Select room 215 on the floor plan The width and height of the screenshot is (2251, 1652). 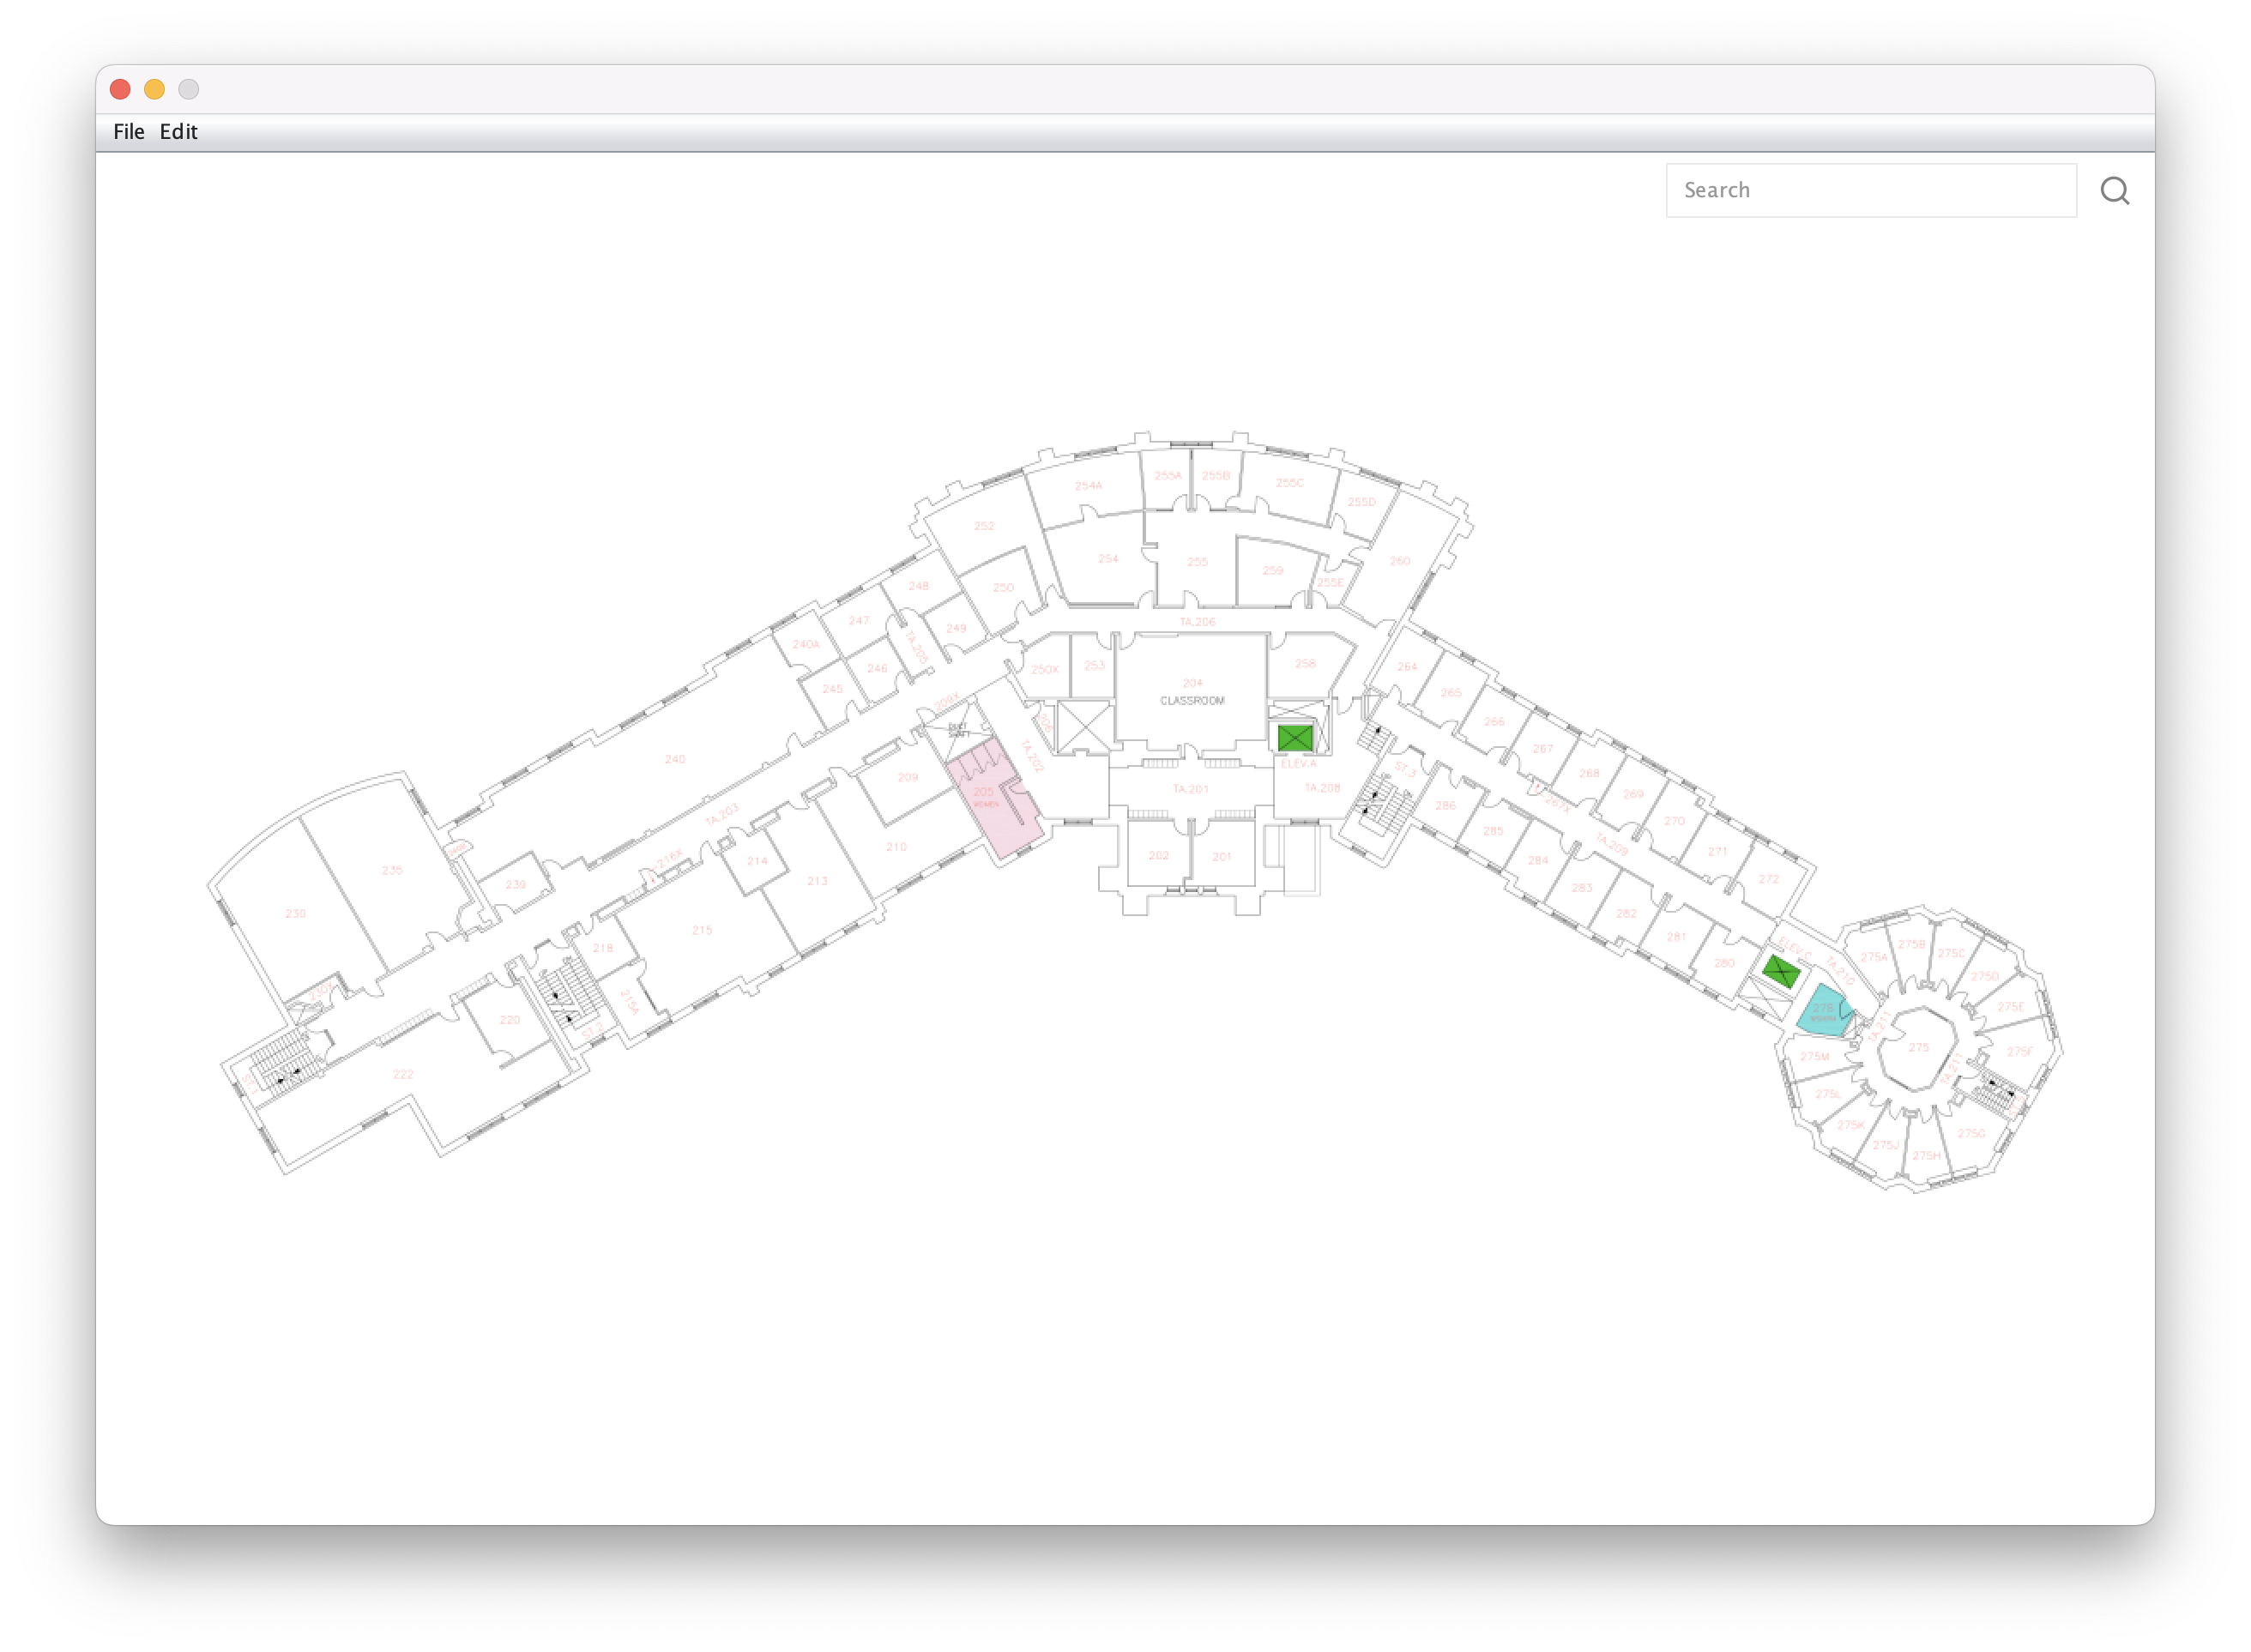[702, 930]
